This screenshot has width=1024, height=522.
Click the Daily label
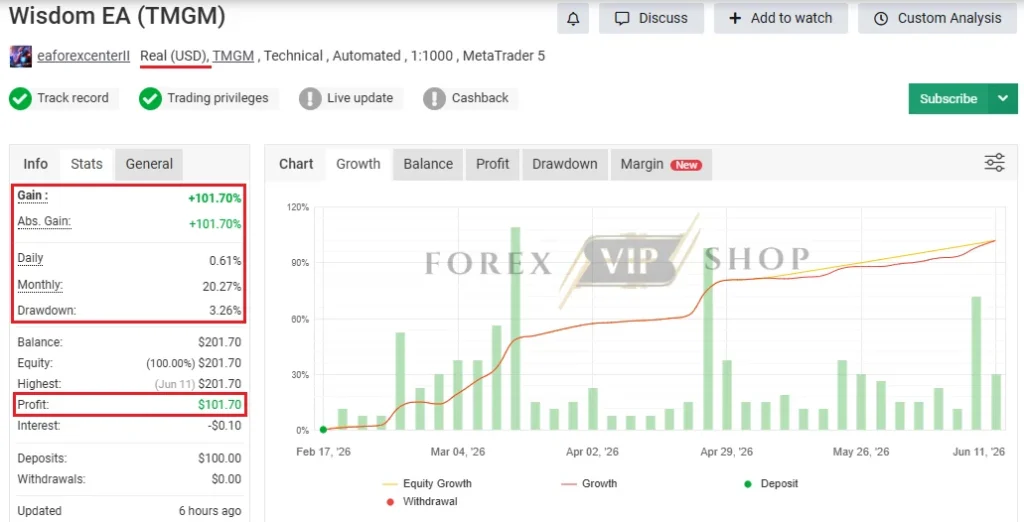pyautogui.click(x=30, y=258)
